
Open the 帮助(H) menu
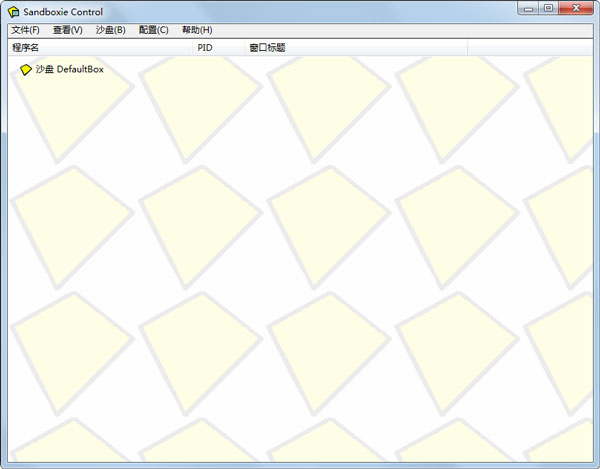(197, 30)
